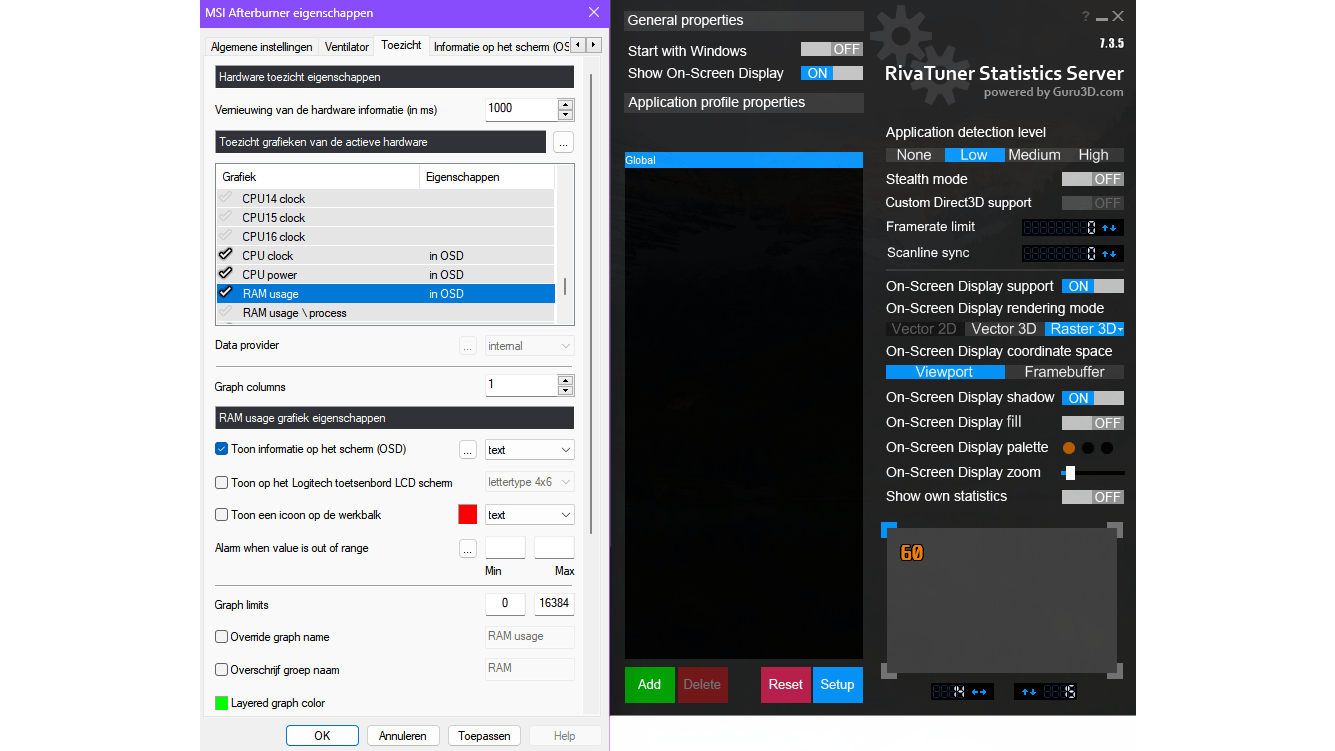Open the taskbar icon type text dropdown
This screenshot has width=1335, height=751.
coord(530,515)
